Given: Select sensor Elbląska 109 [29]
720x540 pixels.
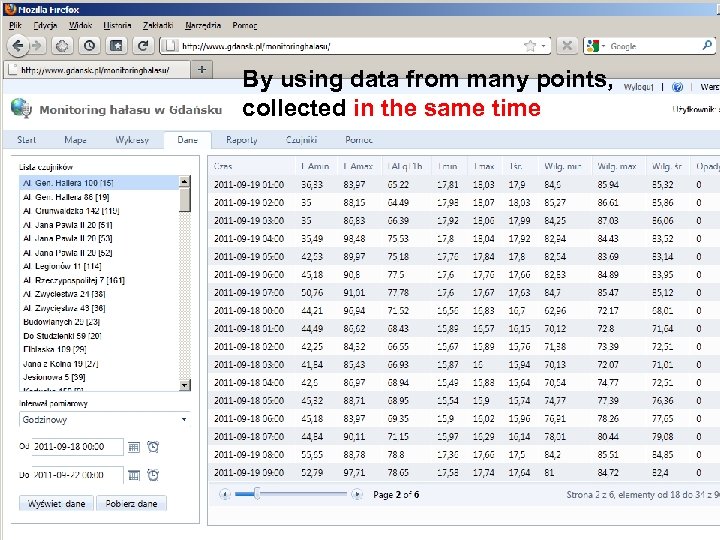Looking at the screenshot, I should click(x=99, y=349).
